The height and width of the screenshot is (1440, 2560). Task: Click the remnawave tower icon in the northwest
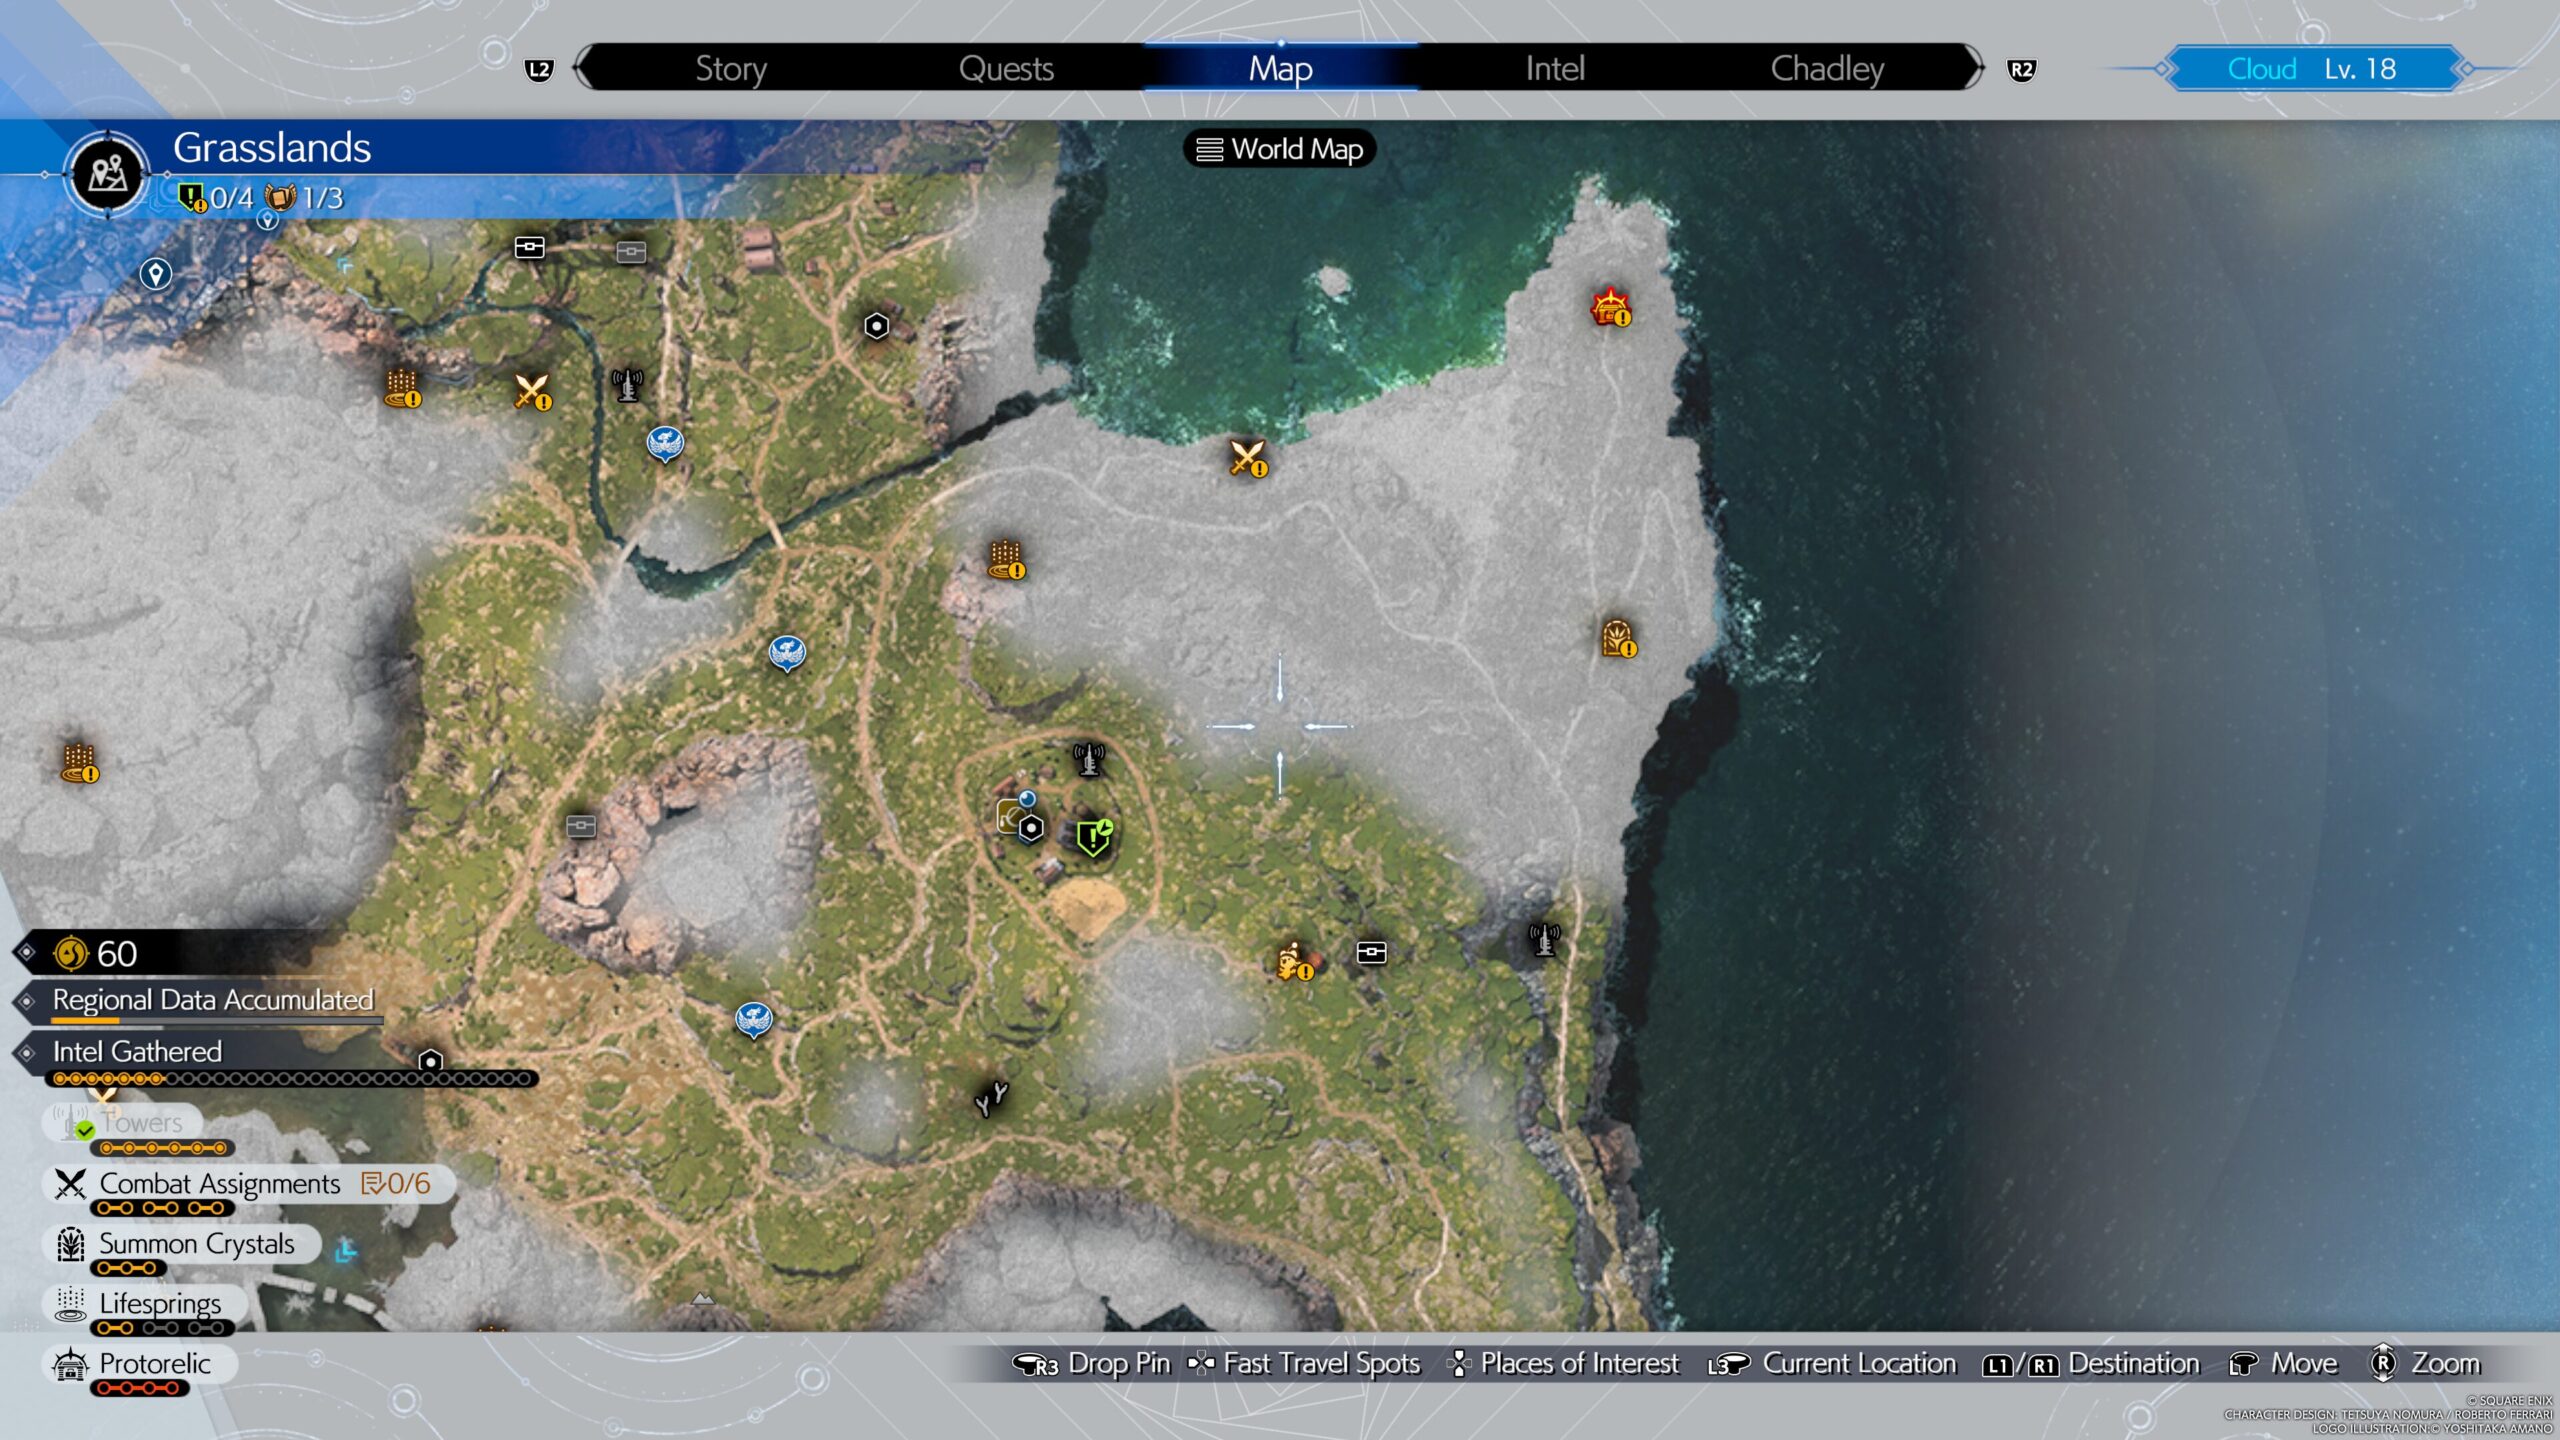pyautogui.click(x=627, y=384)
